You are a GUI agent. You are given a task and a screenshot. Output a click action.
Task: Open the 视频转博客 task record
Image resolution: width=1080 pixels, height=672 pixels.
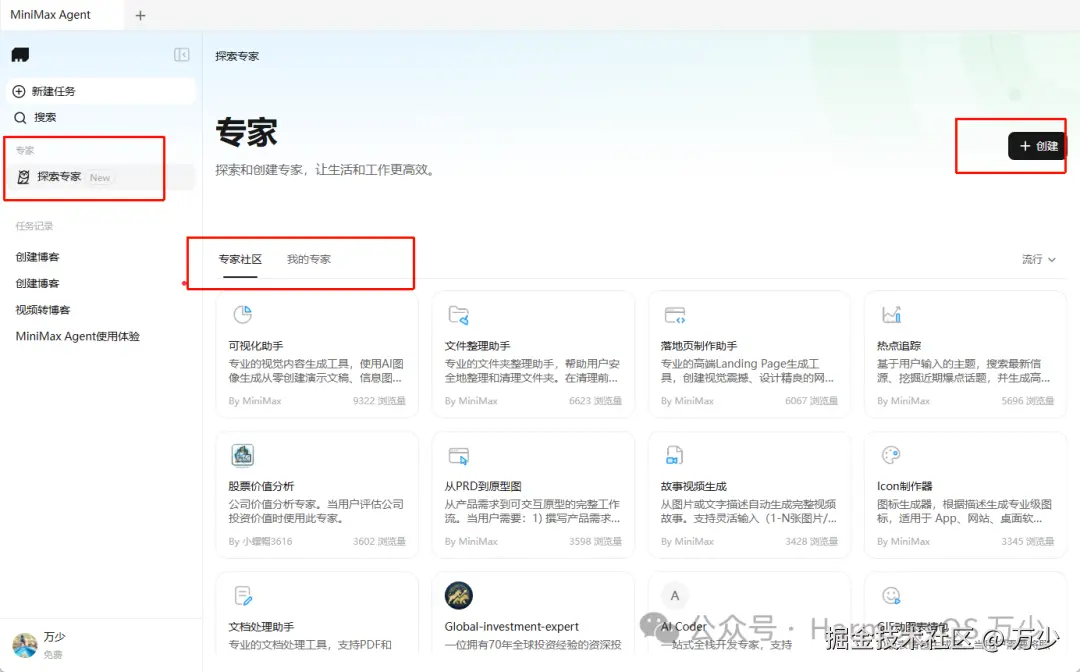point(38,310)
